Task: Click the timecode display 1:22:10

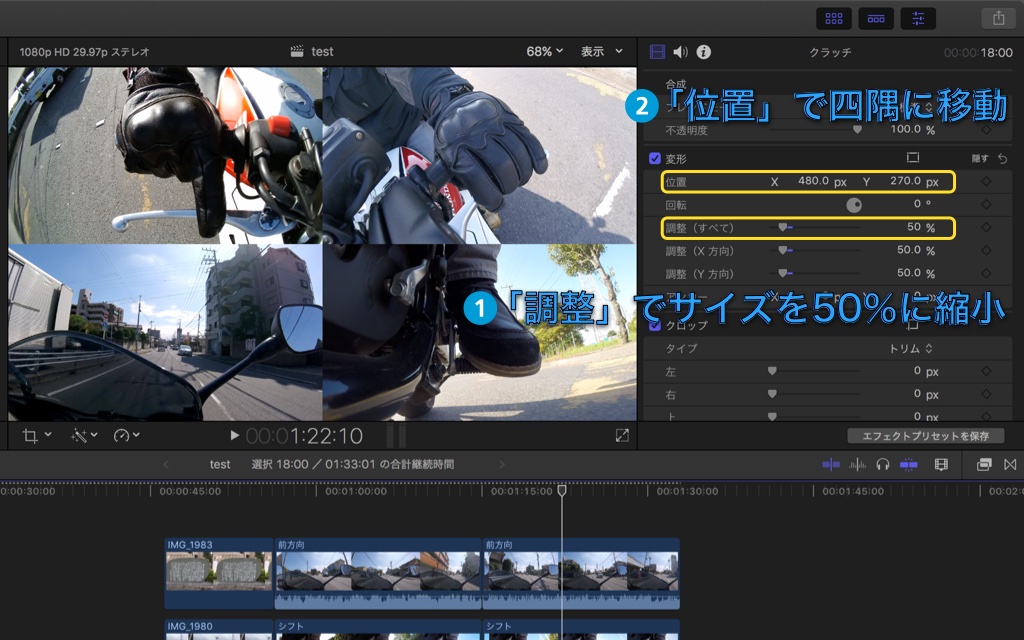Action: [x=304, y=436]
